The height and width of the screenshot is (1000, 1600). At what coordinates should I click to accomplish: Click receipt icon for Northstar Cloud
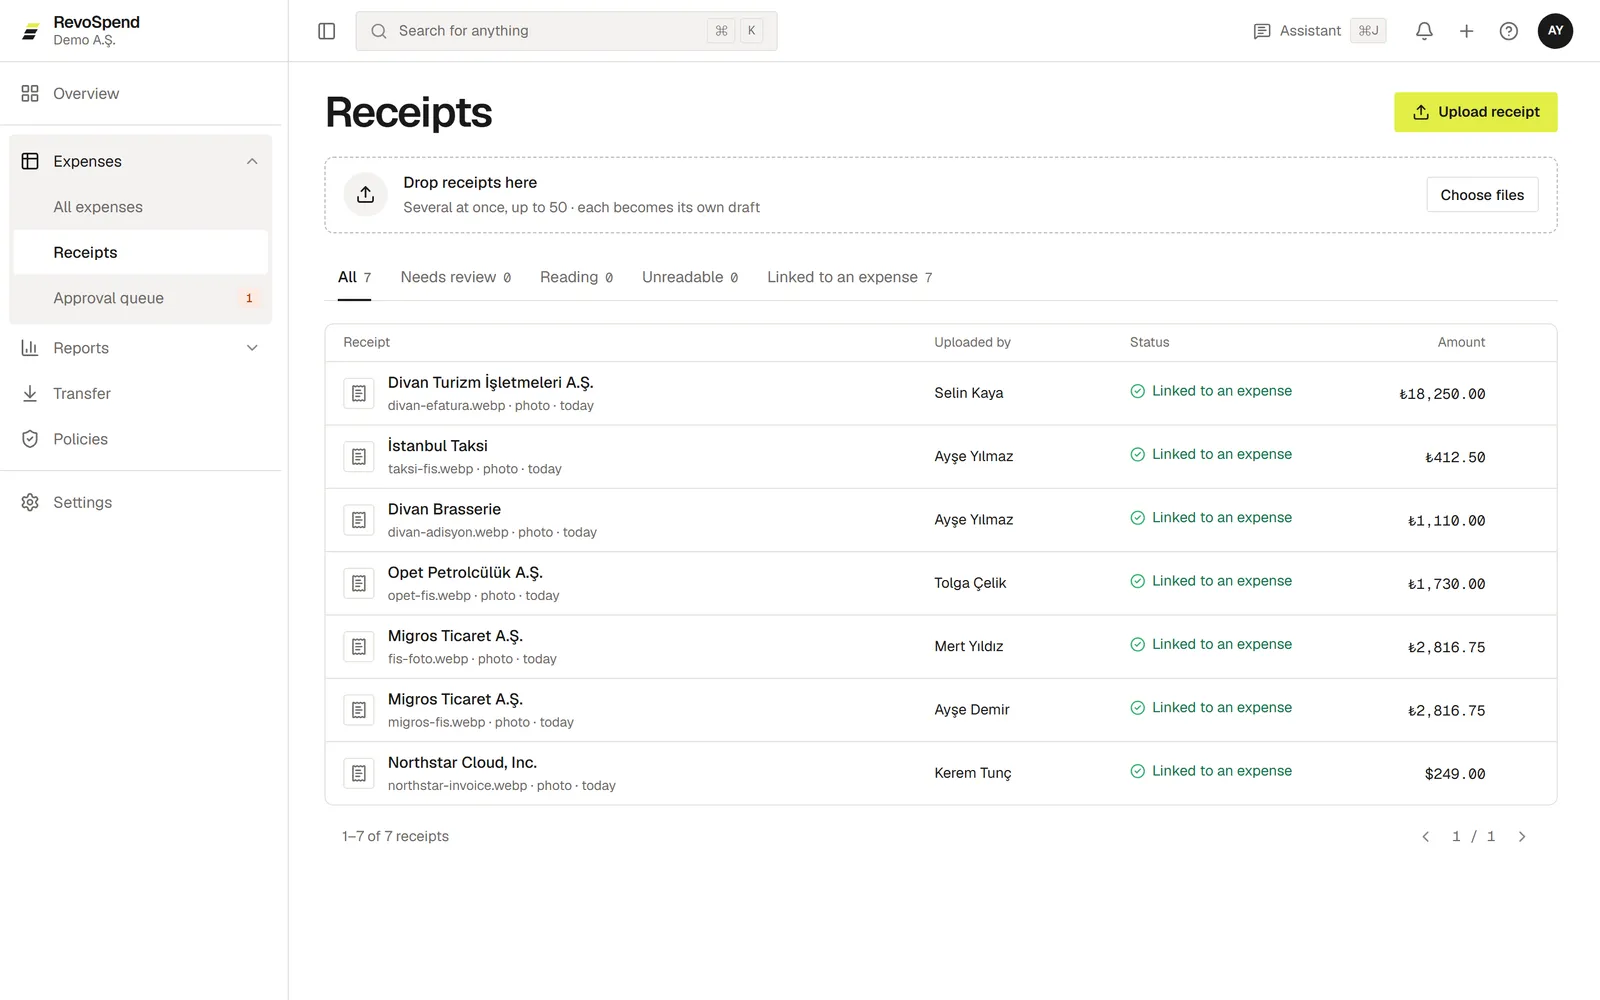[359, 773]
